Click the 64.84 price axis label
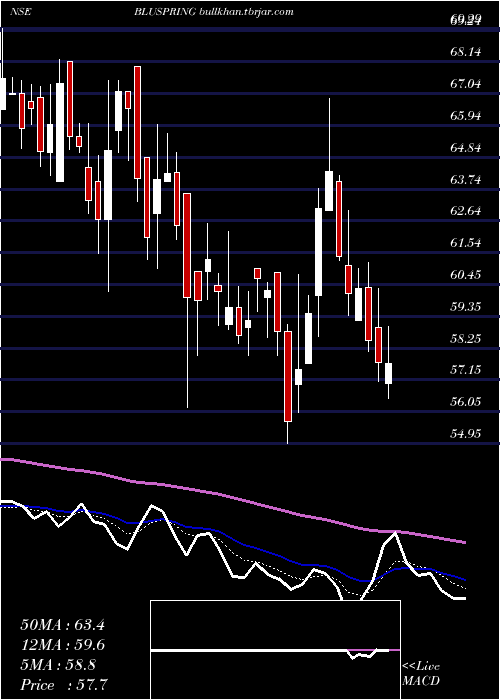The height and width of the screenshot is (700, 500). tap(466, 148)
